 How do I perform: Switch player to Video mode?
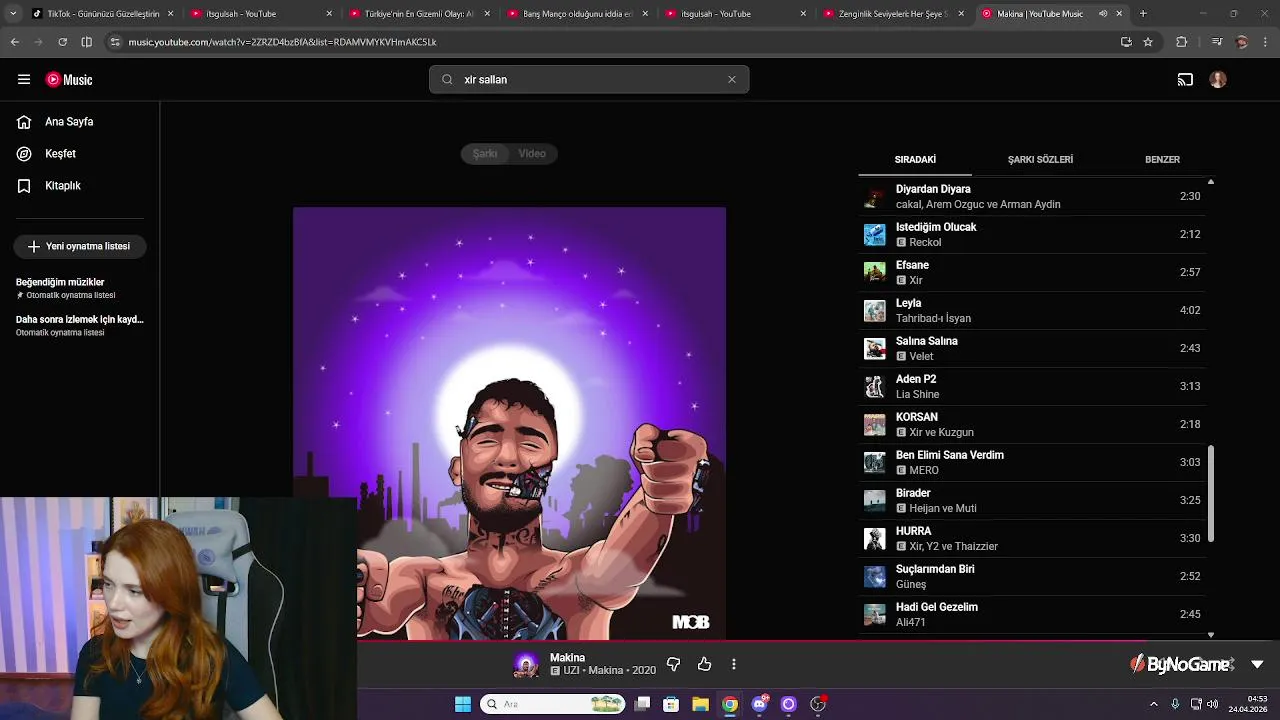(x=532, y=153)
